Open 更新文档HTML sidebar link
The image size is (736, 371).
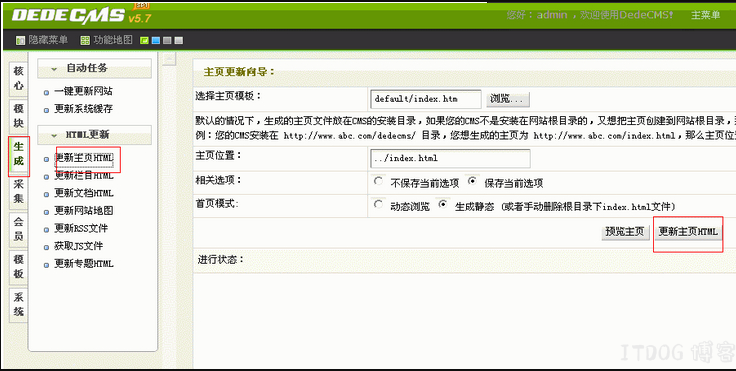tap(84, 193)
